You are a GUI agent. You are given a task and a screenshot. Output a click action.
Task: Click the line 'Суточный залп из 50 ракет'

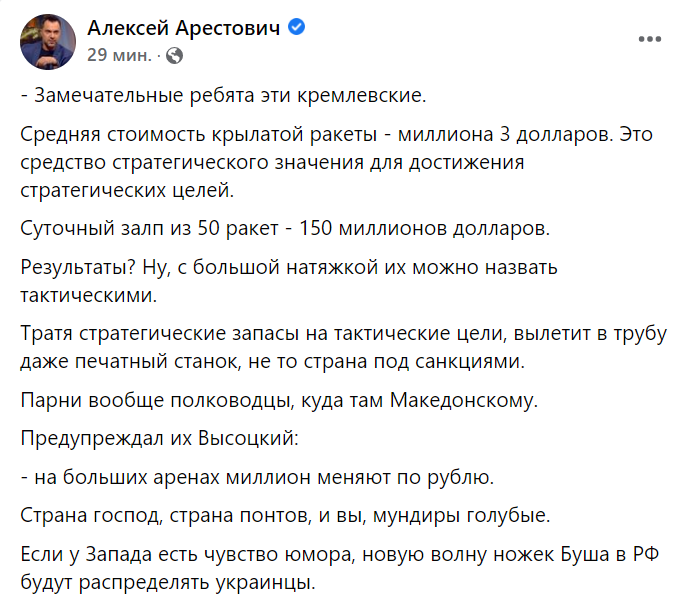pyautogui.click(x=285, y=229)
